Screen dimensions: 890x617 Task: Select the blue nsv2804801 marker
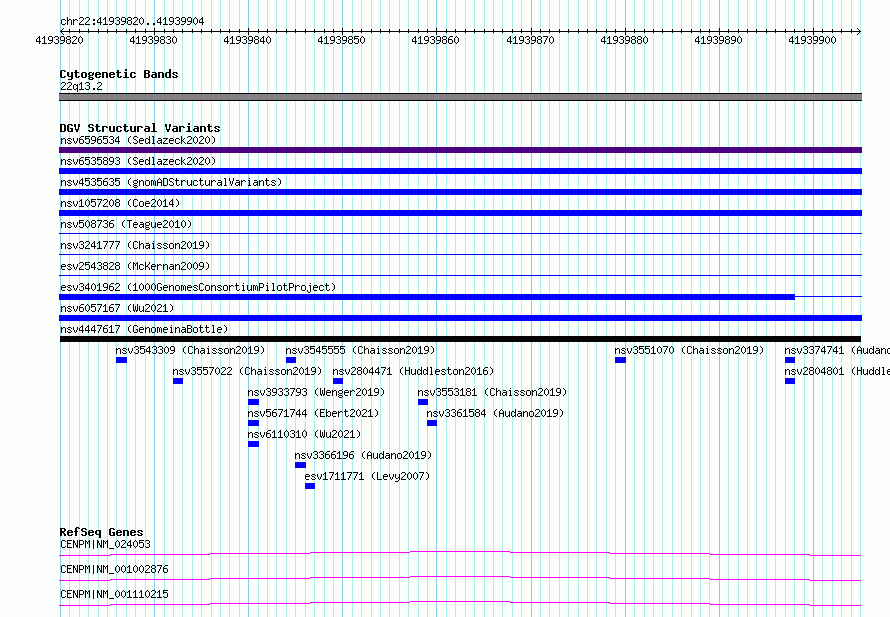coord(790,381)
